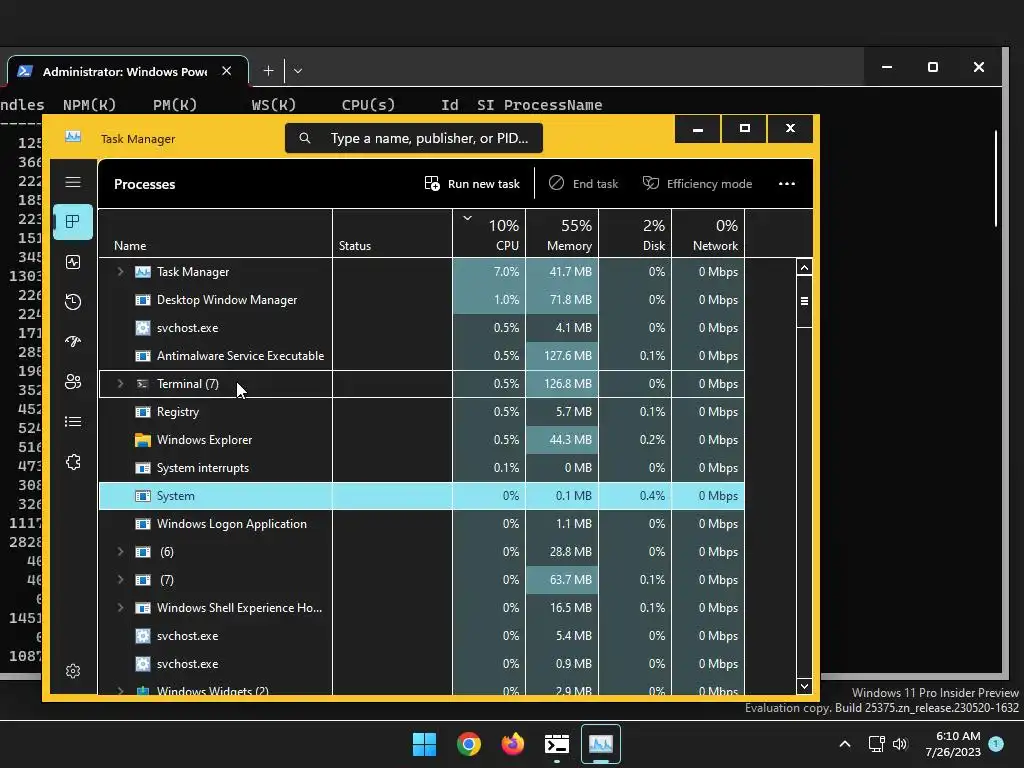Click Efficiency mode button
Image resolution: width=1024 pixels, height=768 pixels.
tap(697, 184)
